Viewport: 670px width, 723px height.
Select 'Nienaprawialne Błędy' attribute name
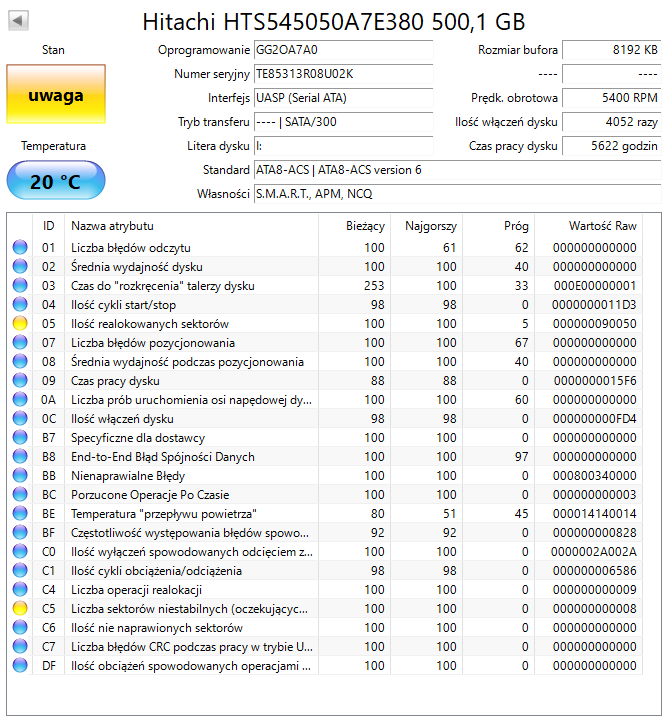(128, 476)
